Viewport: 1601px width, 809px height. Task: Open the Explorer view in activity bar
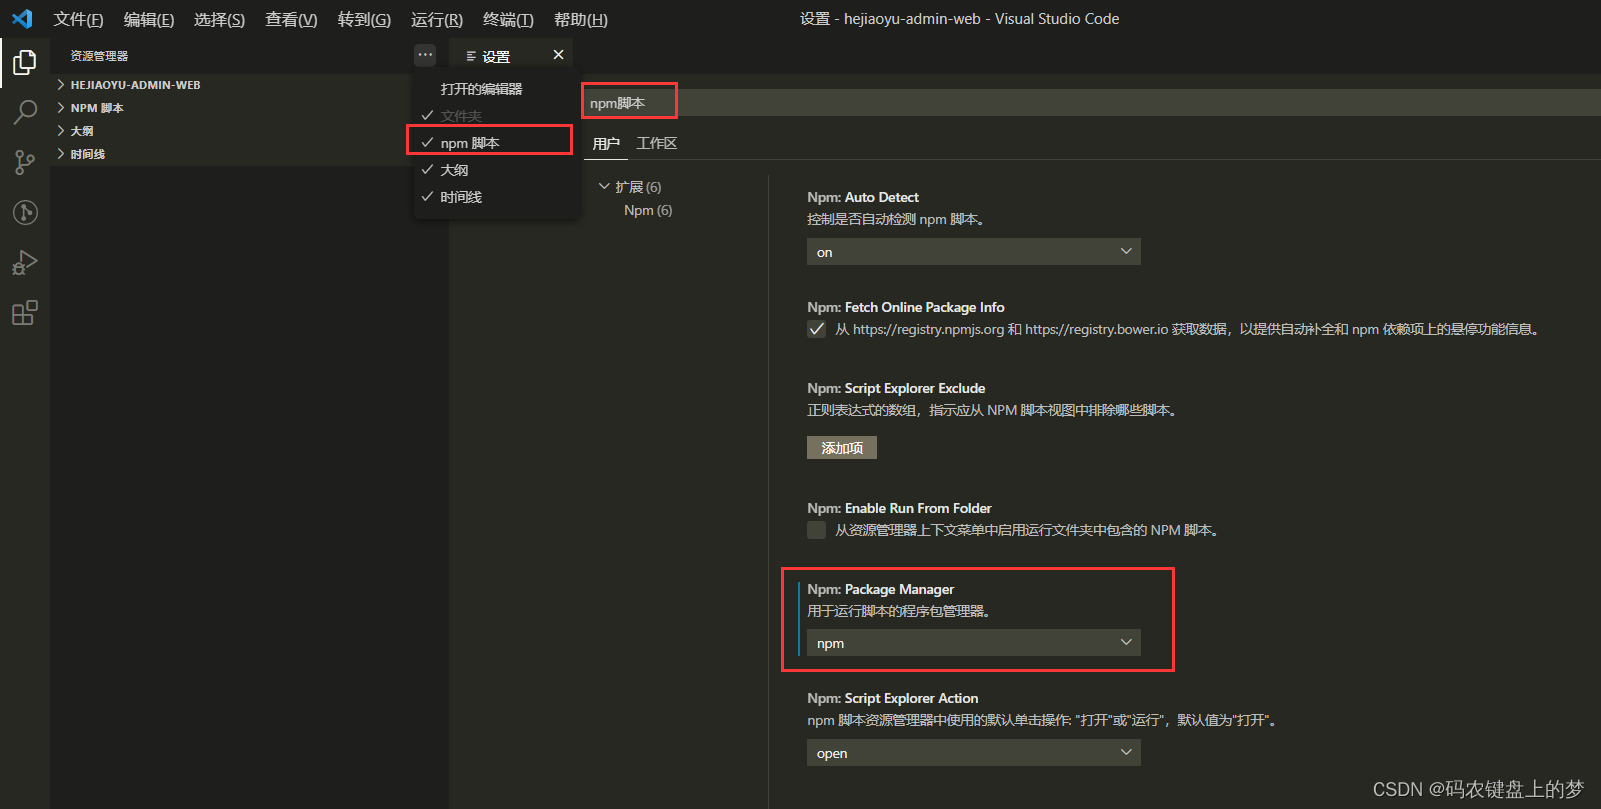[25, 63]
